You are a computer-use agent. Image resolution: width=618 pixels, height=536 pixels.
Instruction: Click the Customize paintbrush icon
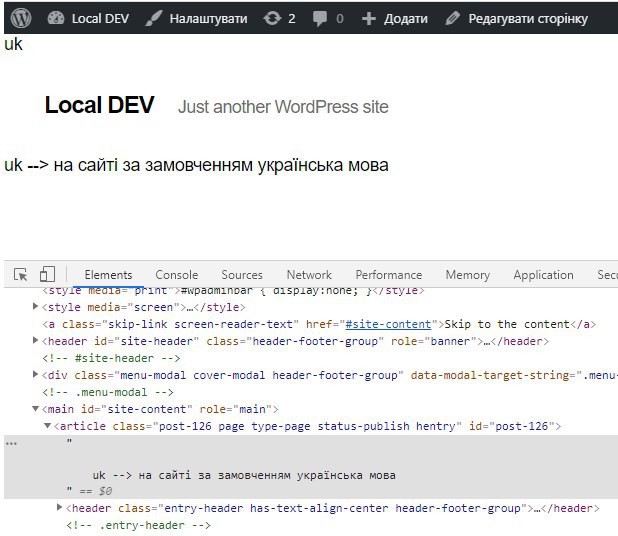coord(154,18)
